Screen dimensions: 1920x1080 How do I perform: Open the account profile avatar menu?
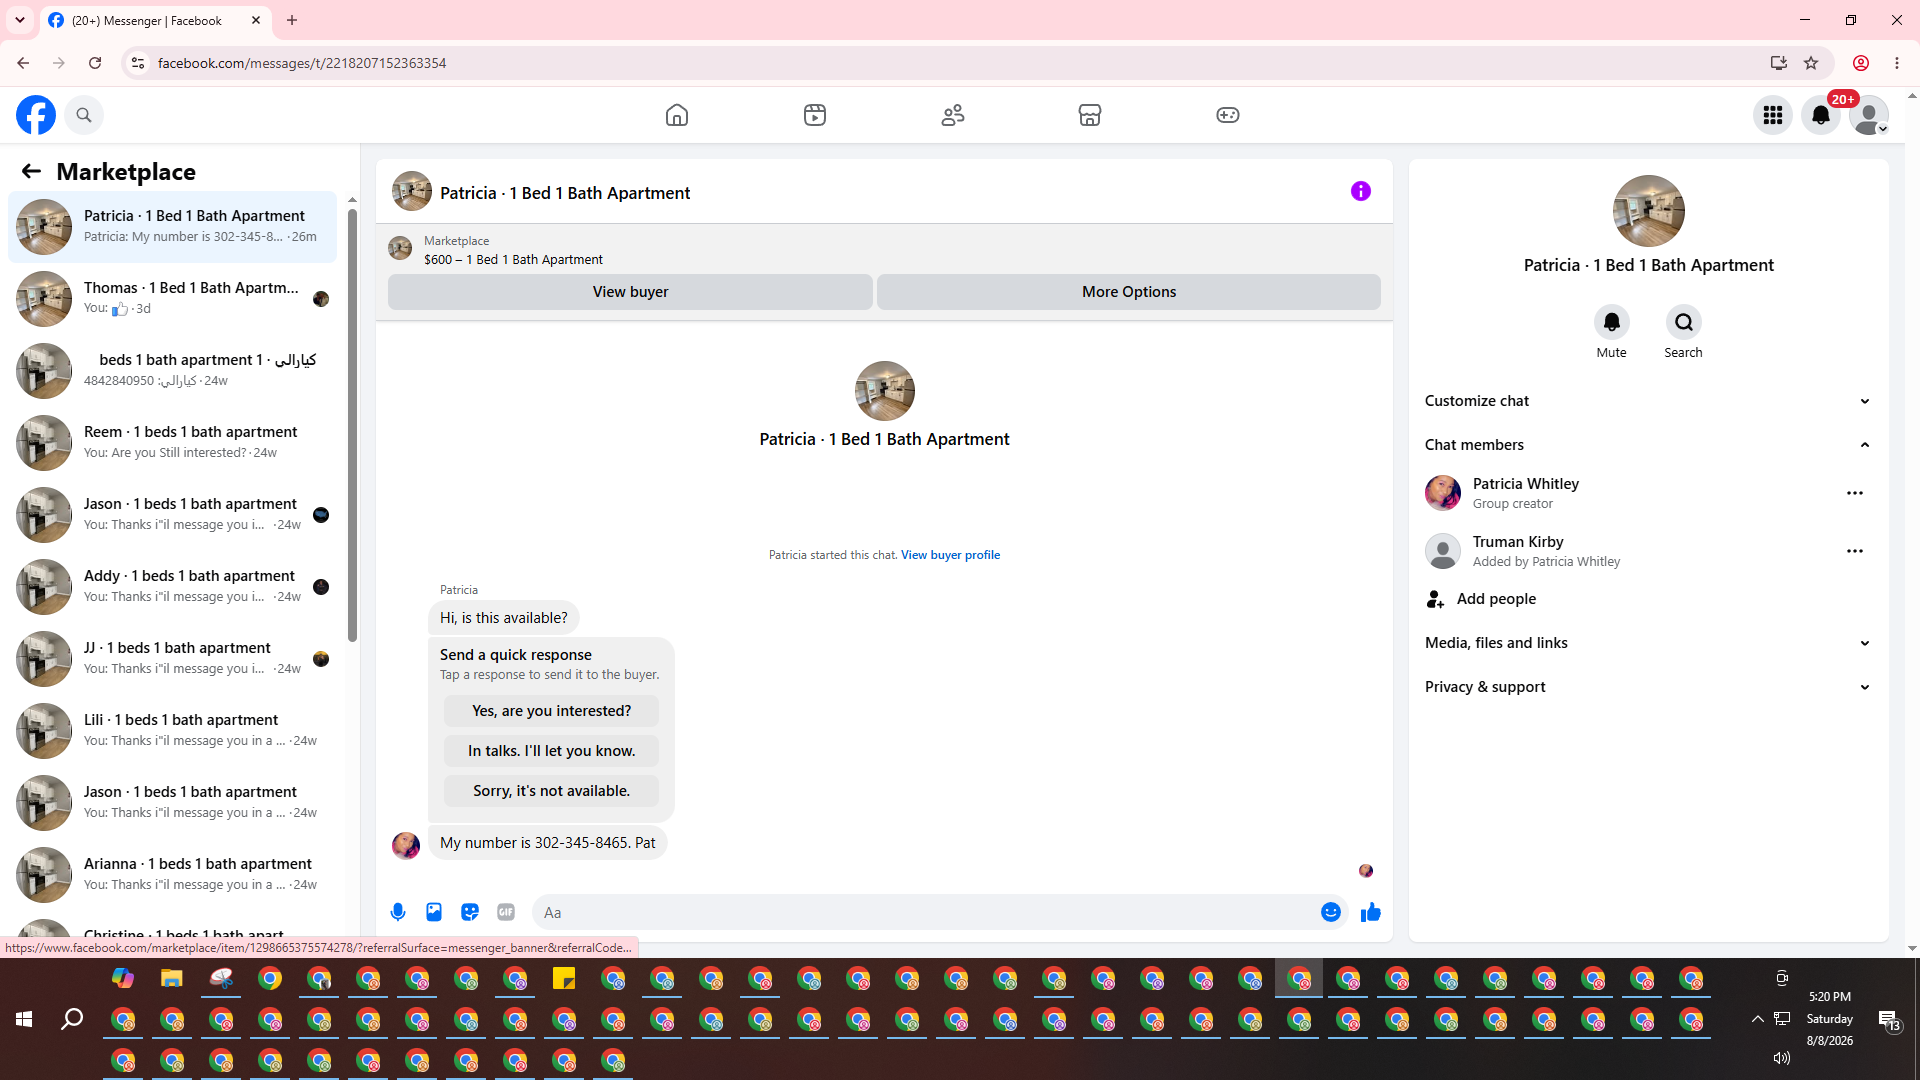1869,115
